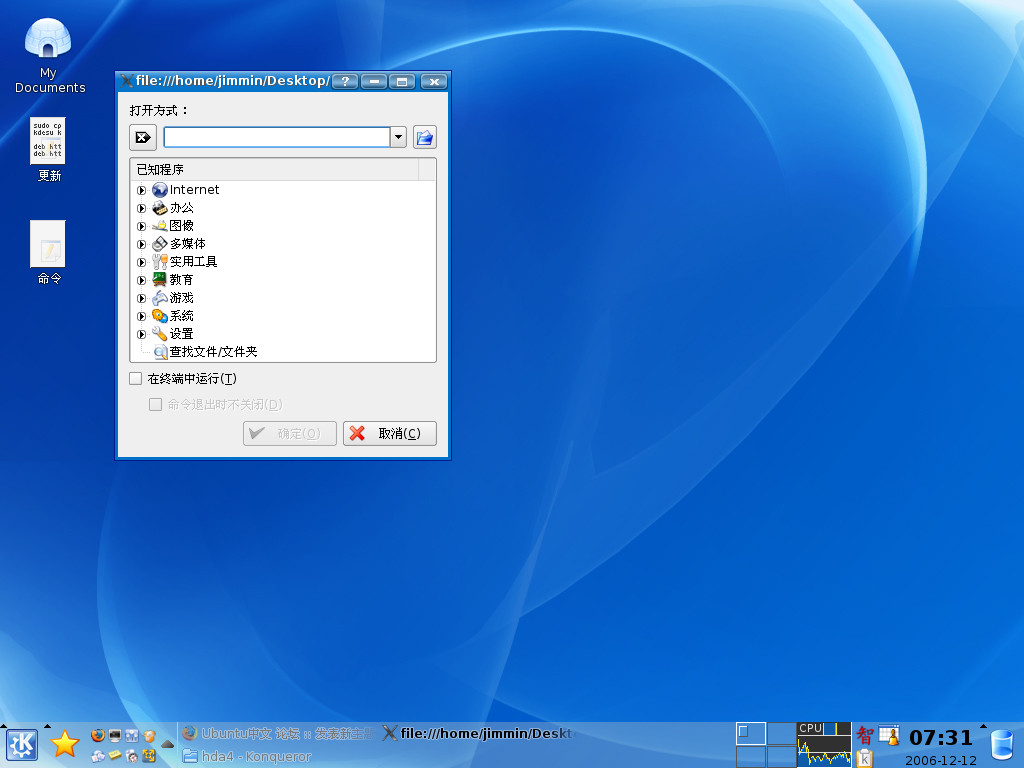Viewport: 1024px width, 768px height.
Task: Select the 设置 row text
Action: point(182,334)
